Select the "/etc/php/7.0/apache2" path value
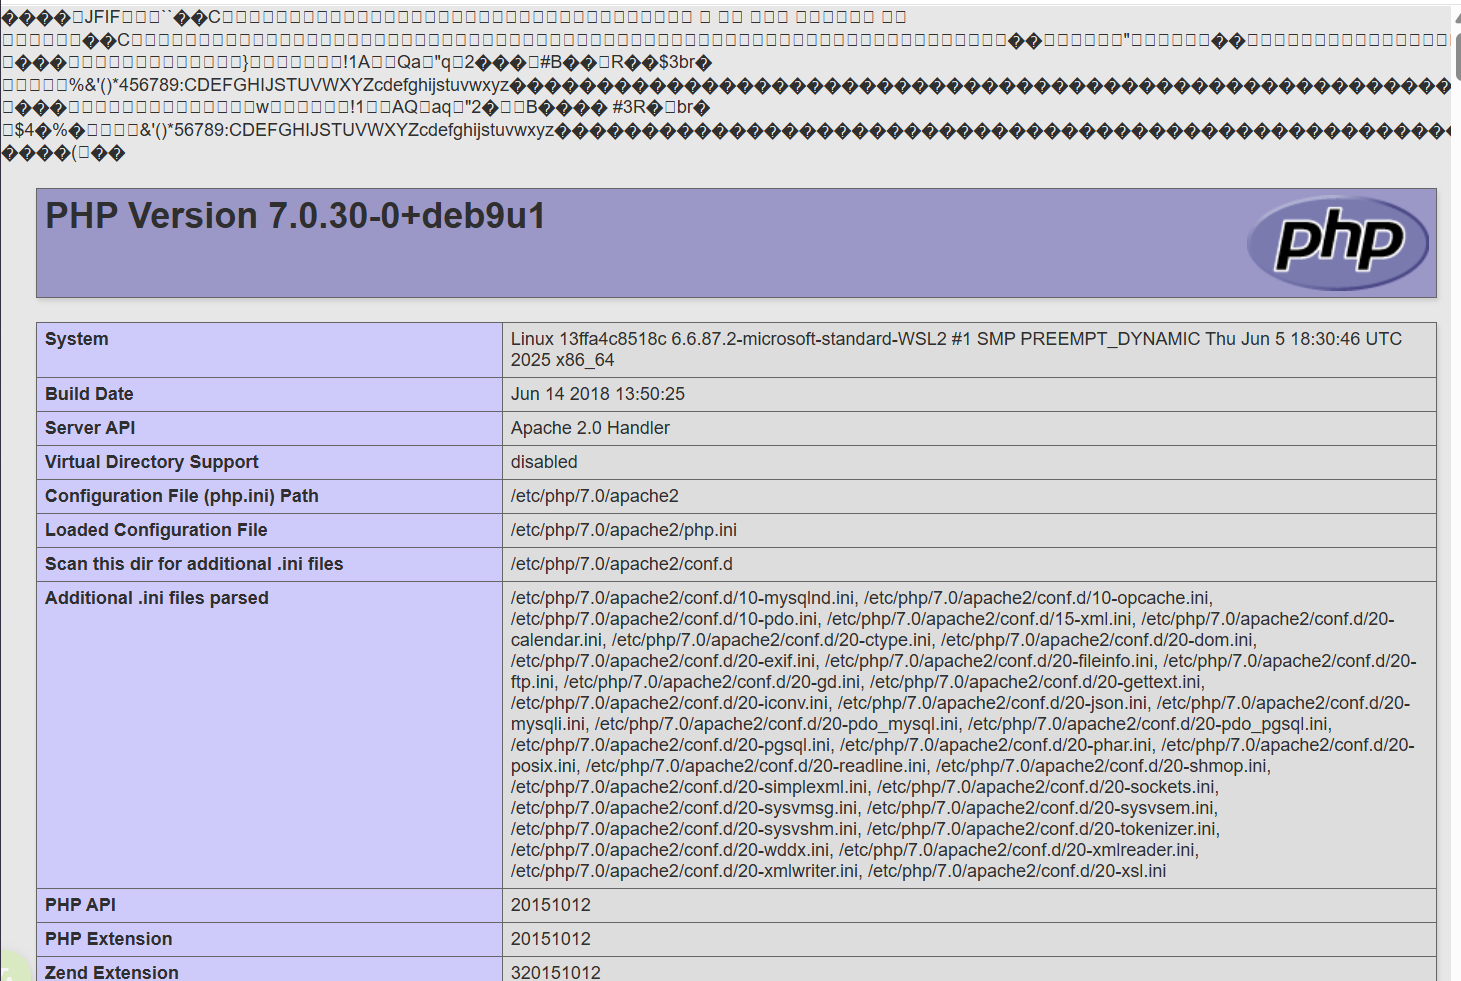This screenshot has width=1461, height=981. click(x=595, y=496)
